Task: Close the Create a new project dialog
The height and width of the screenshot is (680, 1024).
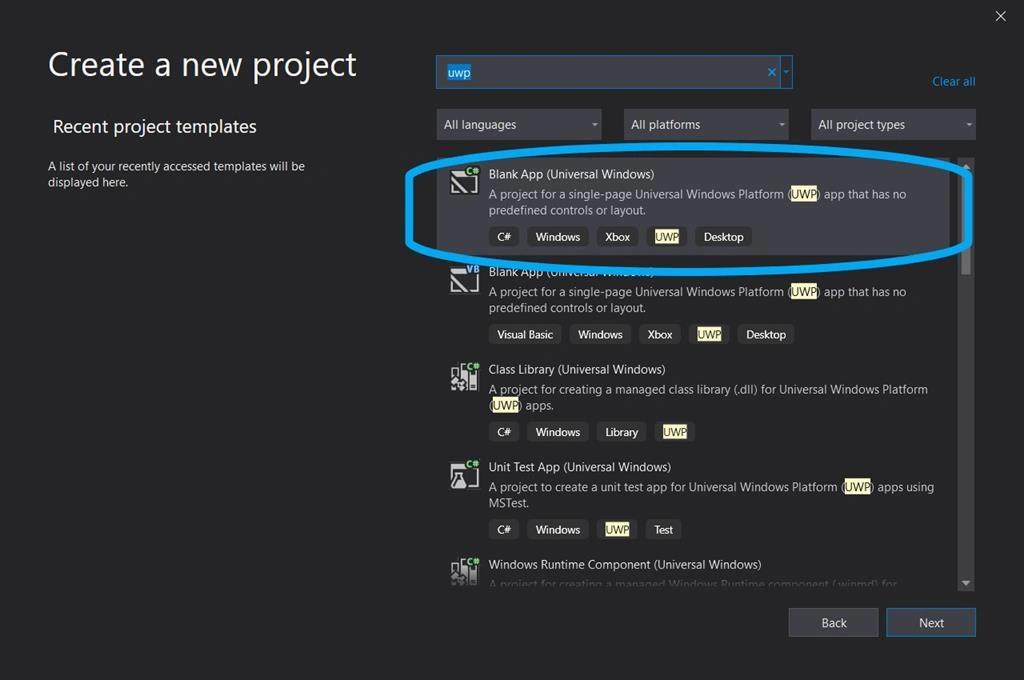Action: [x=1000, y=16]
